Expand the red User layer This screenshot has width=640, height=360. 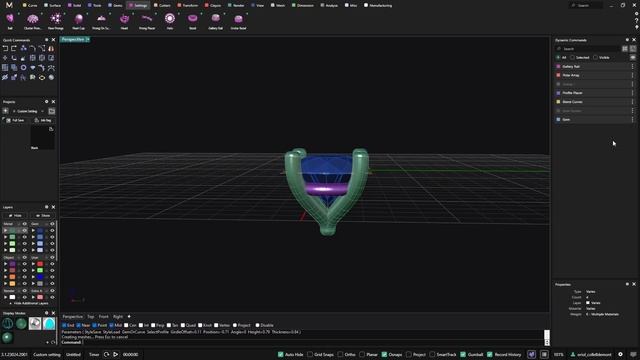coord(33,264)
